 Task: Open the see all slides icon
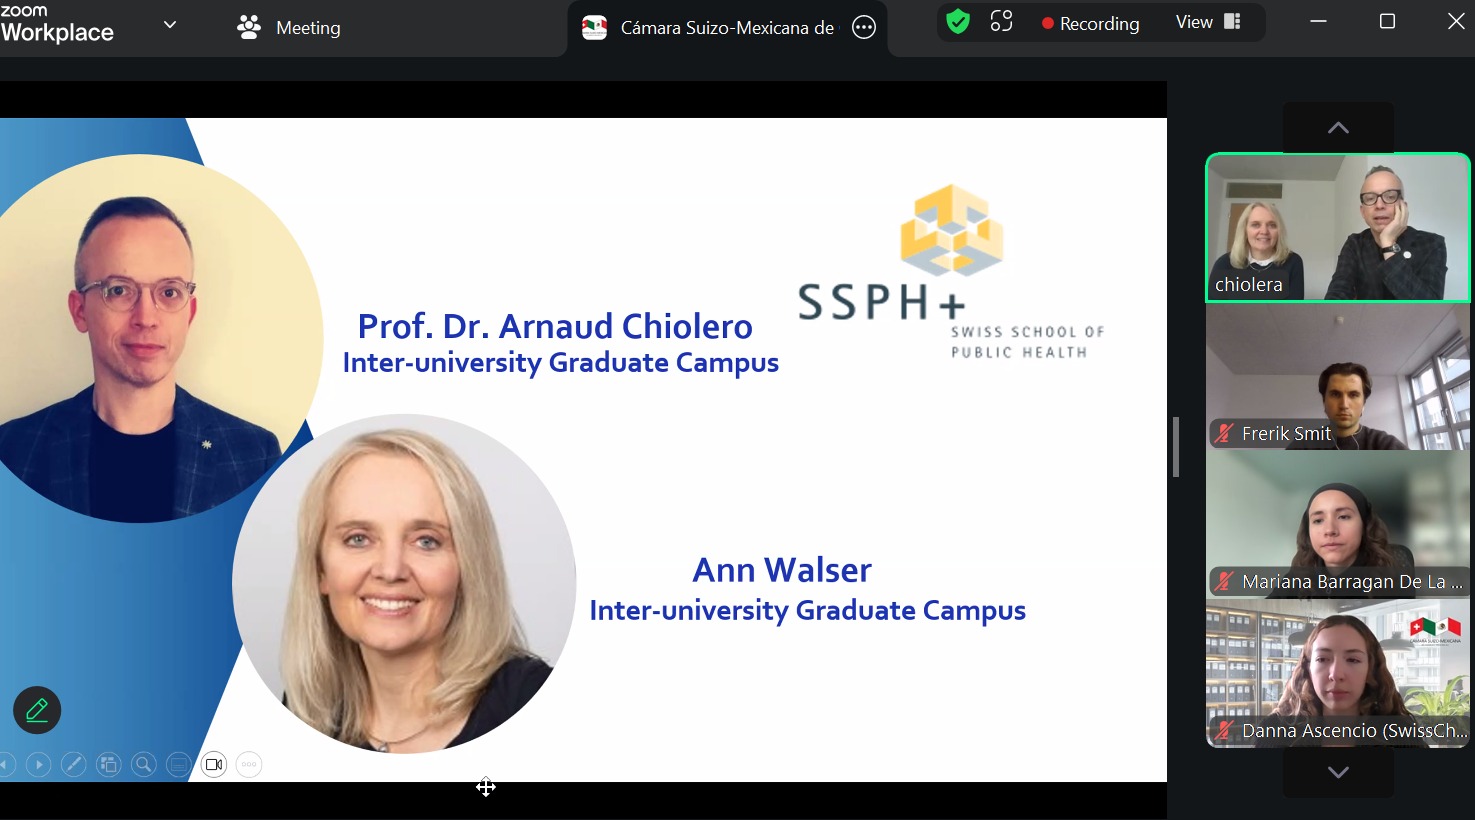tap(109, 765)
